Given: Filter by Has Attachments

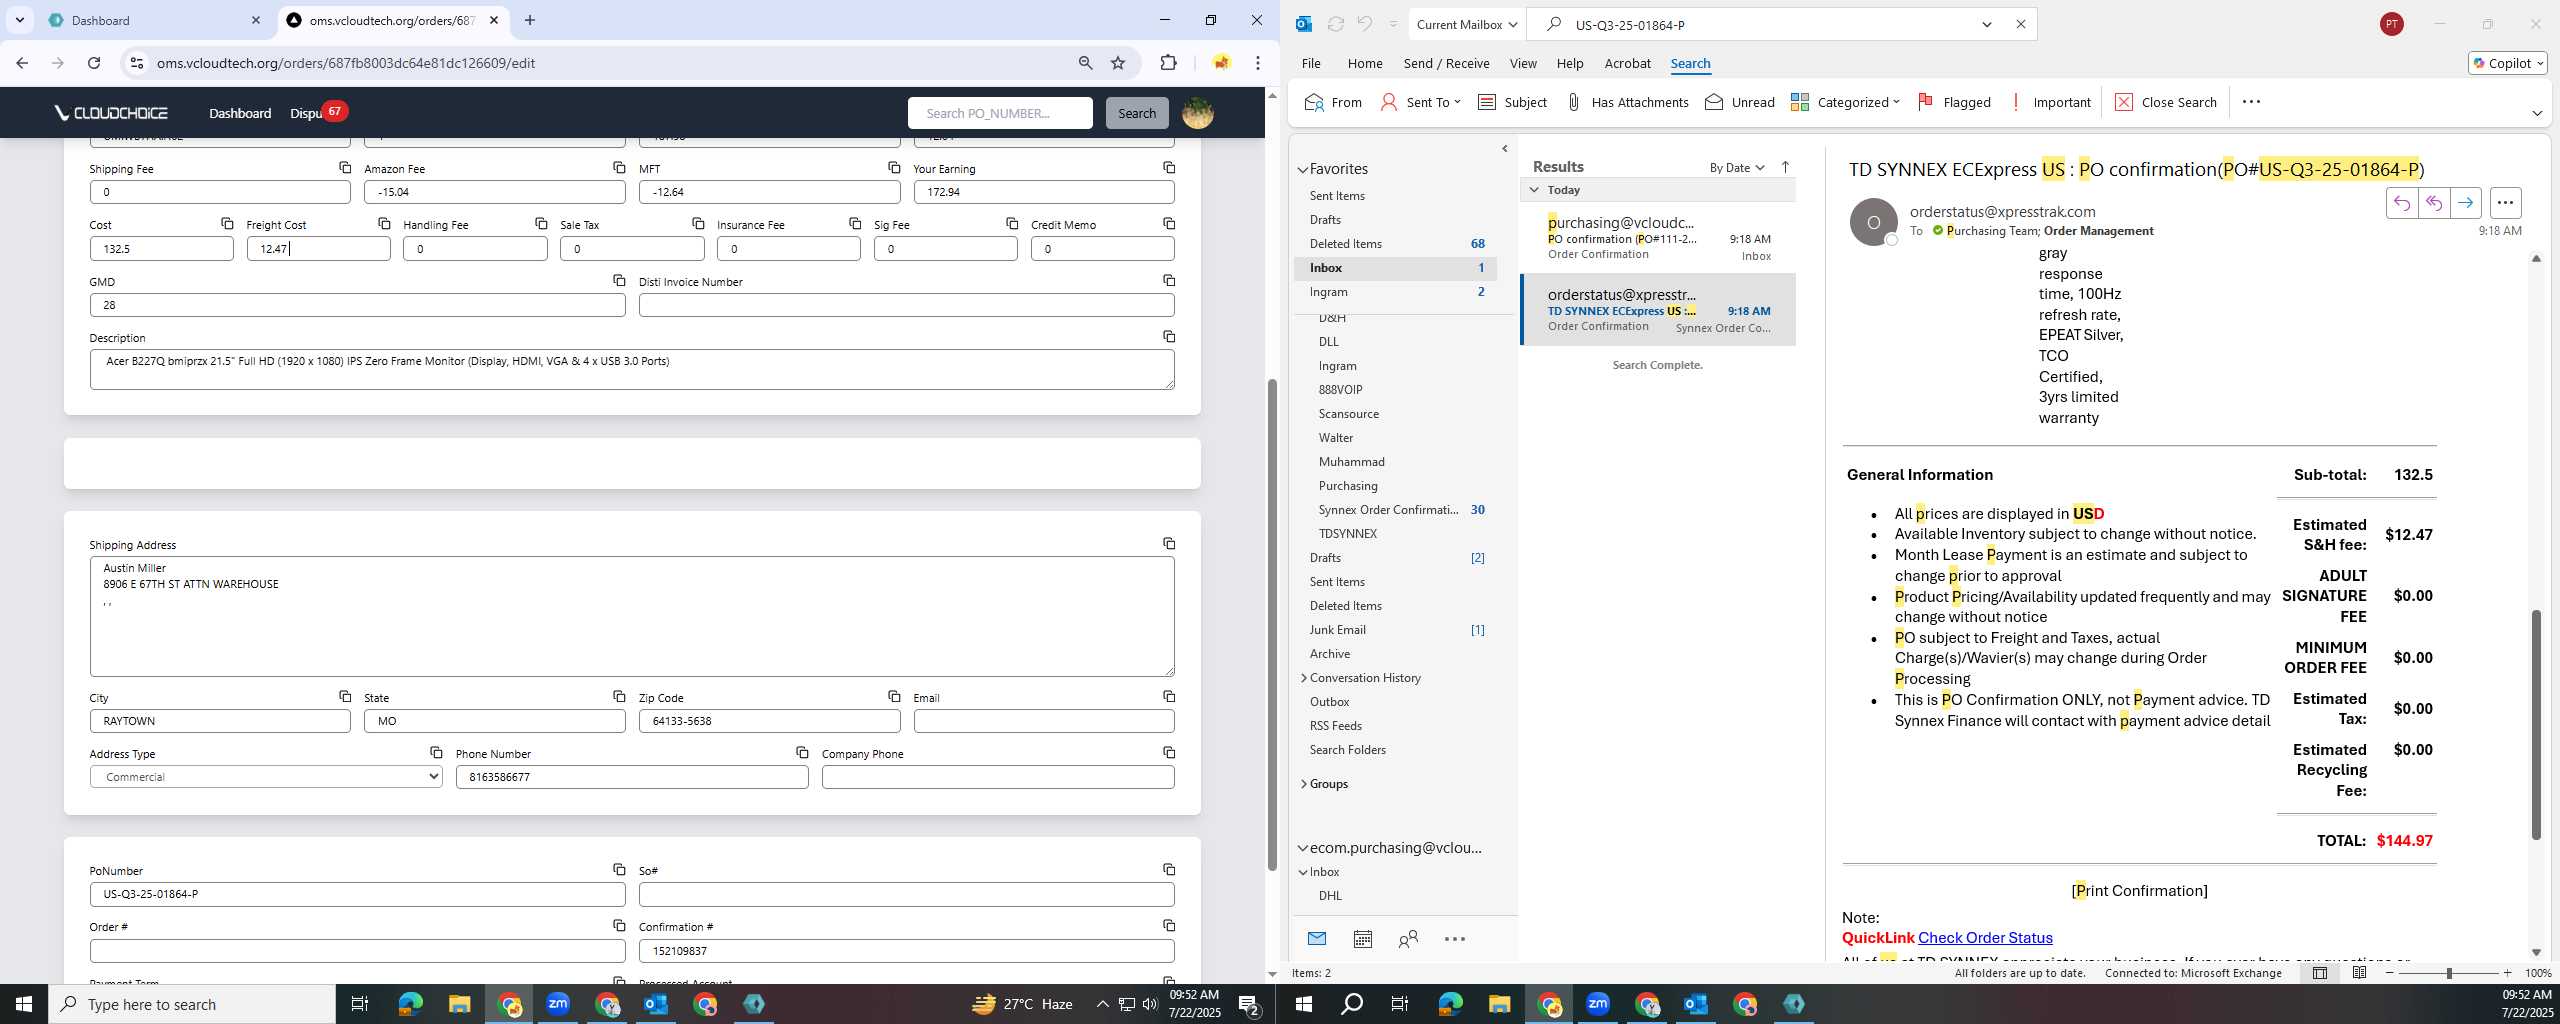Looking at the screenshot, I should click(1627, 102).
